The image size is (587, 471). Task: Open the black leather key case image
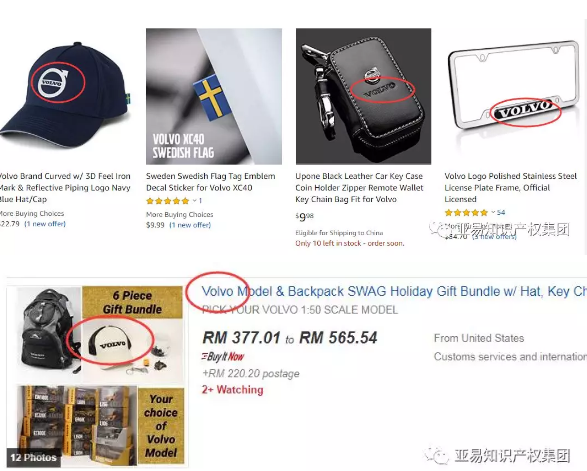pos(363,96)
